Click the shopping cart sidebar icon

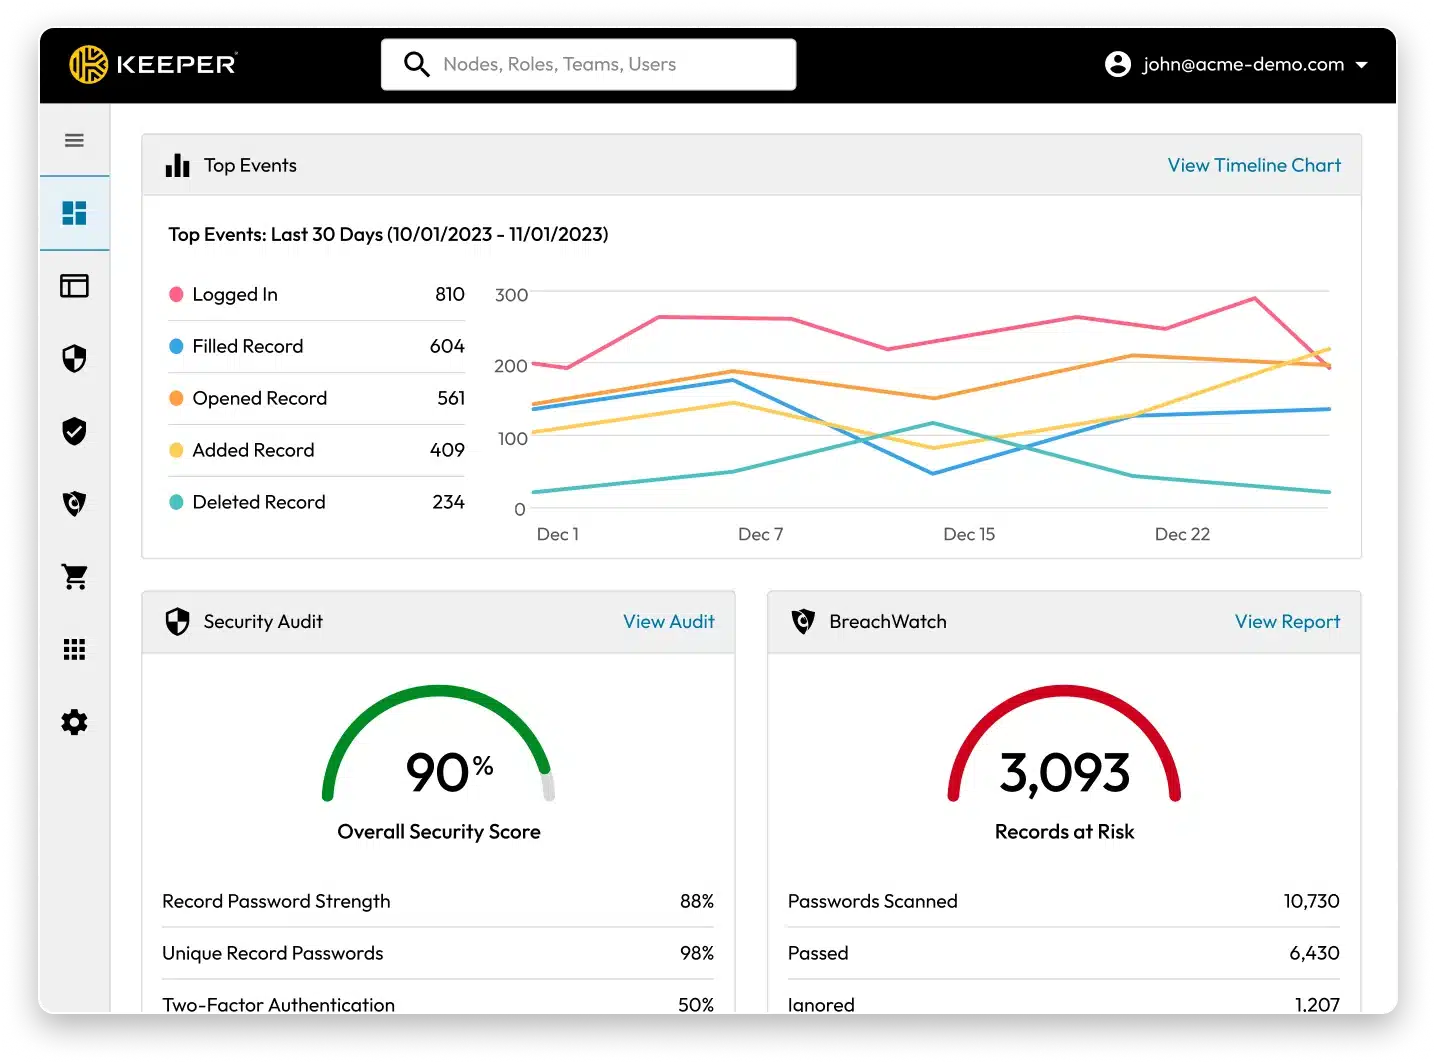click(x=74, y=576)
